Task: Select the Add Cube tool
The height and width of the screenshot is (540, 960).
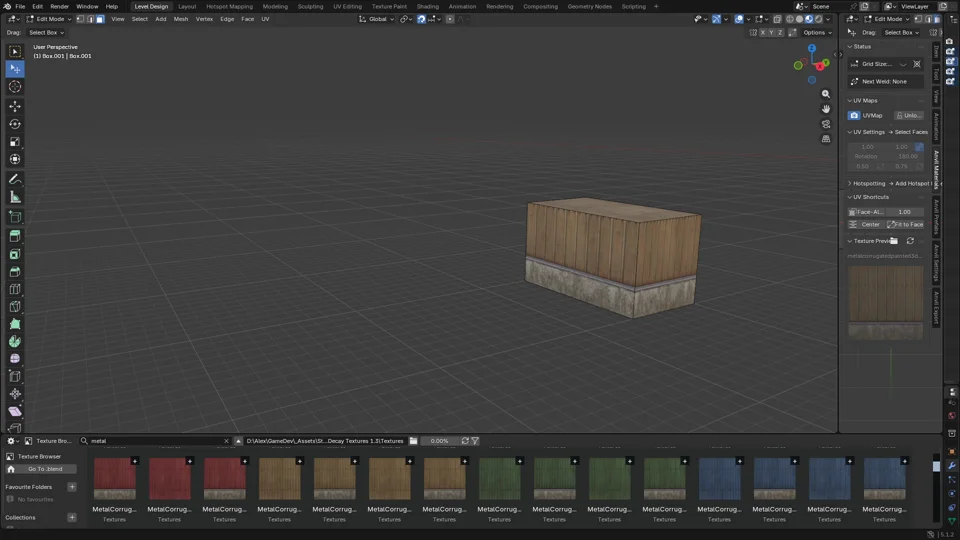Action: pos(15,217)
